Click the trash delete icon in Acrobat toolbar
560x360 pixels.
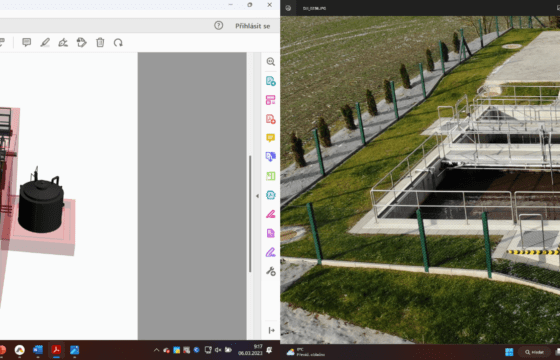100,42
